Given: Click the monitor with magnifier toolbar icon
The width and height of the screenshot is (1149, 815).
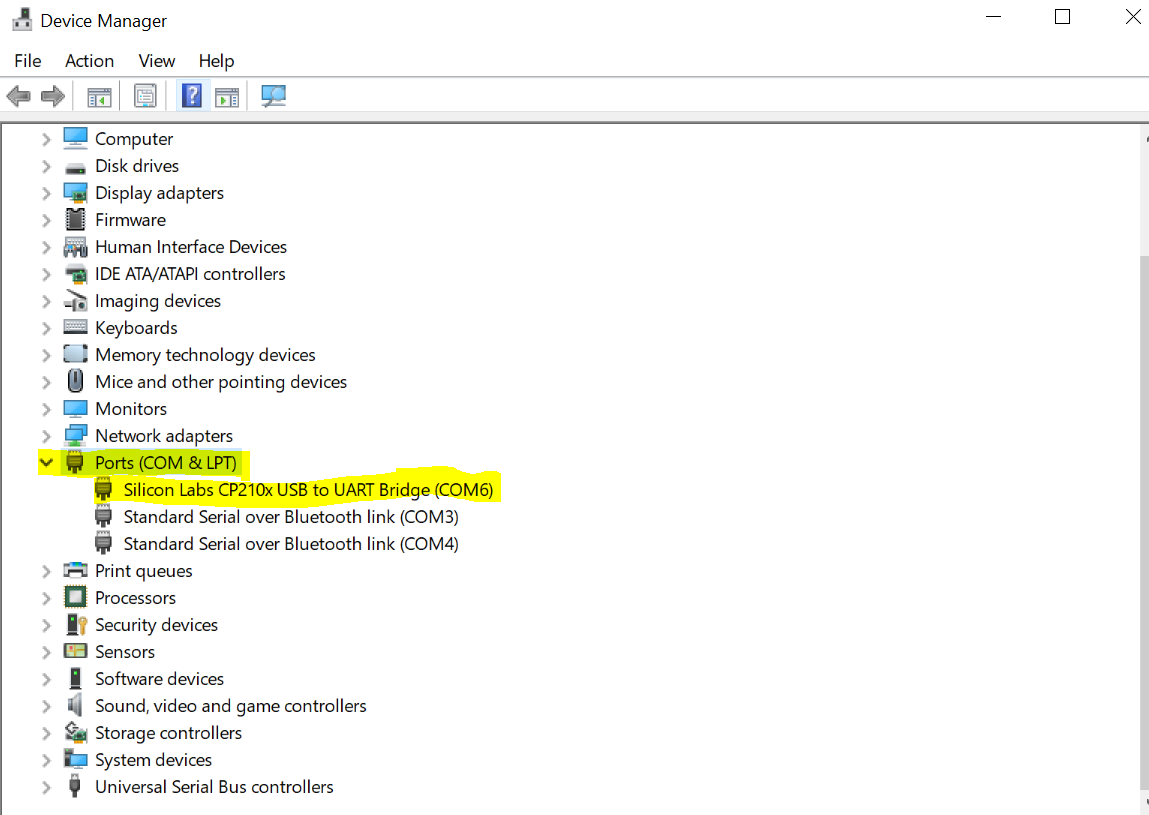Looking at the screenshot, I should point(272,95).
